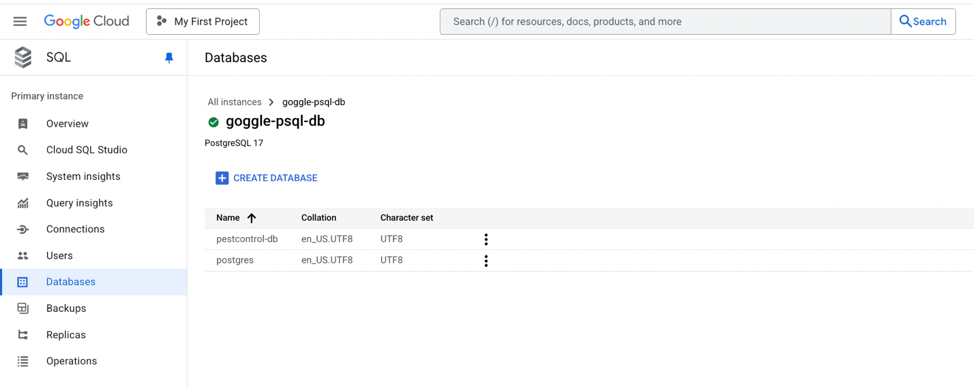Click UTF8 character set in pestcontrol-db row

click(391, 239)
